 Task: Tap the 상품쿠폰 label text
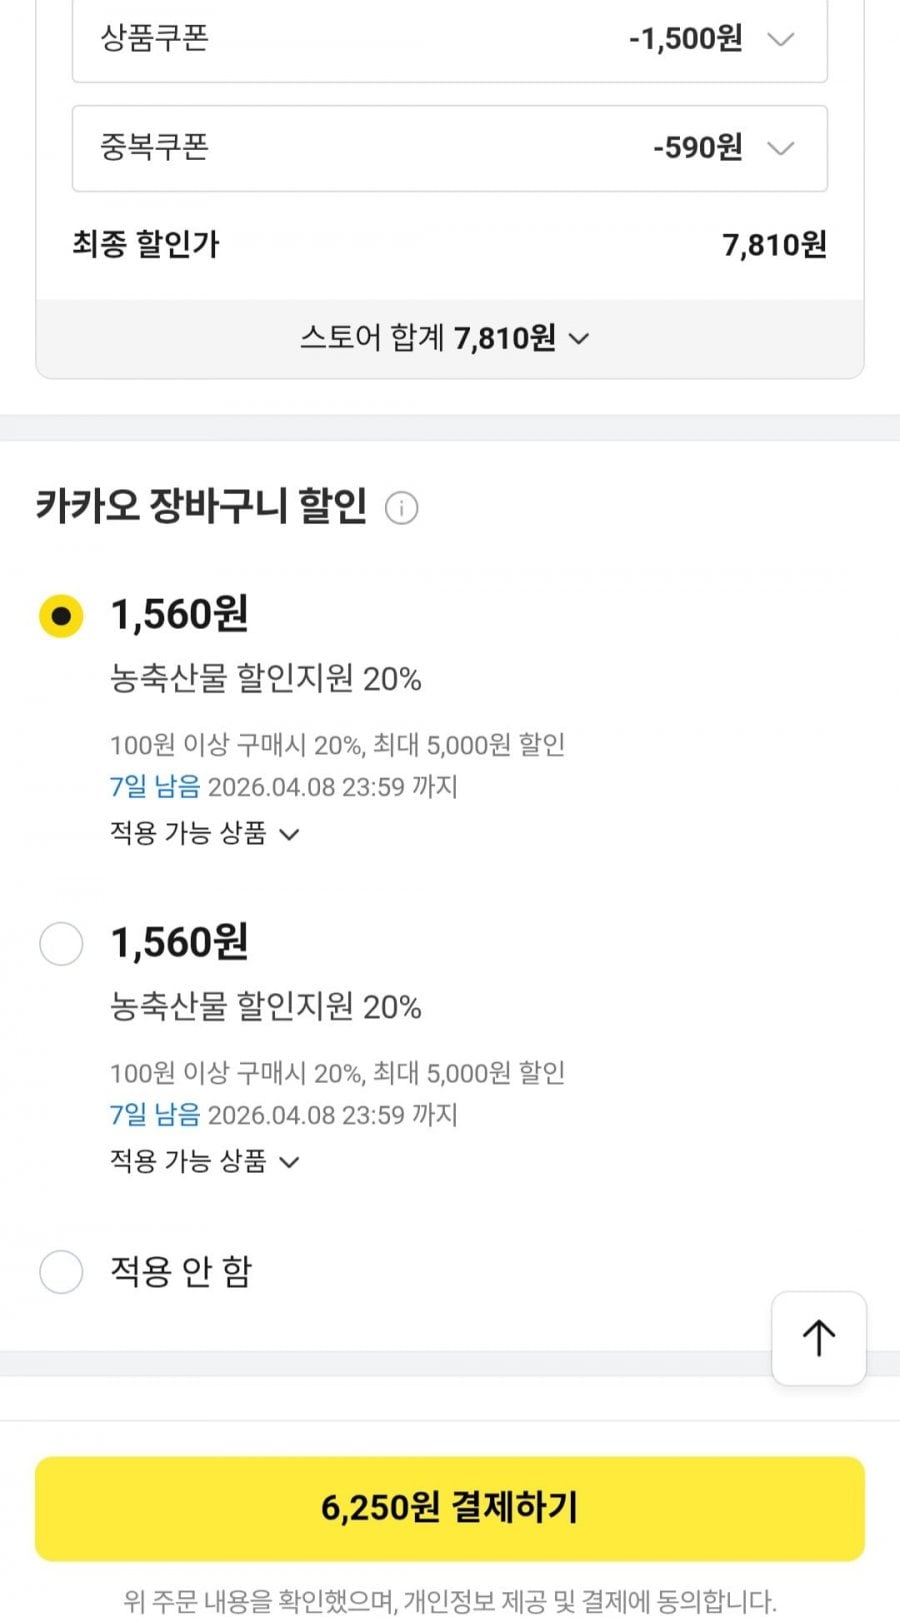point(154,39)
